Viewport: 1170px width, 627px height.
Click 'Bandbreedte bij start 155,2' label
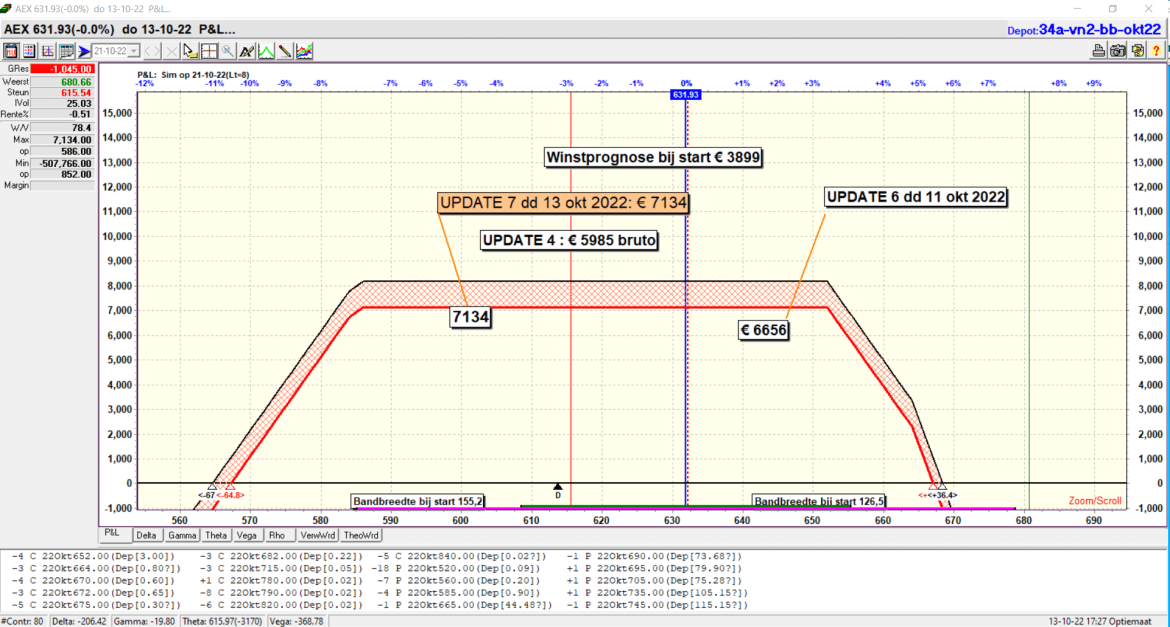click(418, 501)
